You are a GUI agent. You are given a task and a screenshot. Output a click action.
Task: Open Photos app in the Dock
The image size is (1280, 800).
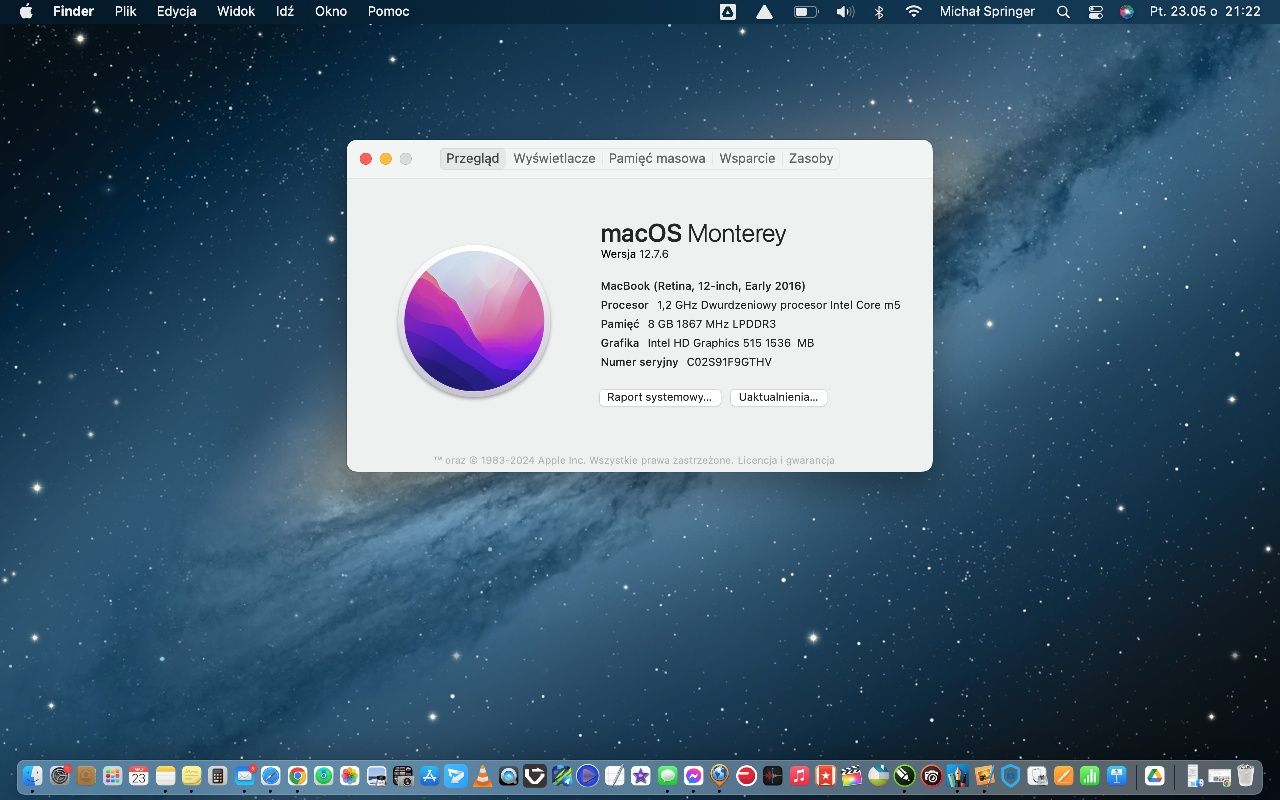click(349, 775)
